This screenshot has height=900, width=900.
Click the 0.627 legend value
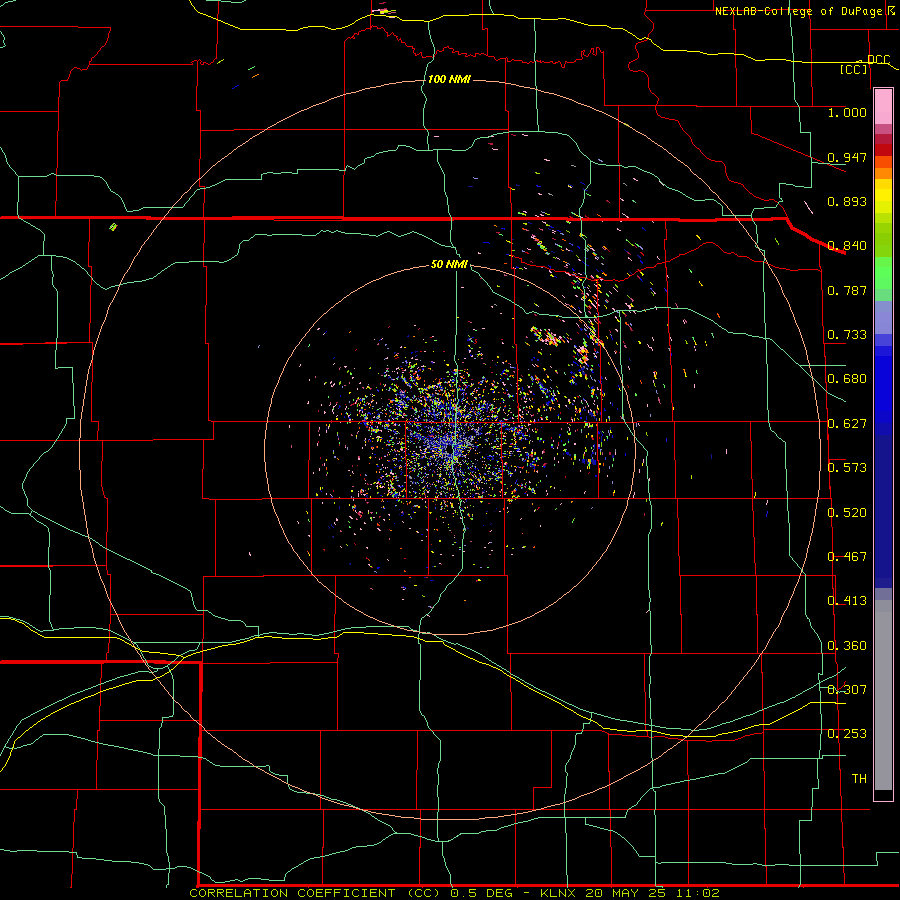847,424
